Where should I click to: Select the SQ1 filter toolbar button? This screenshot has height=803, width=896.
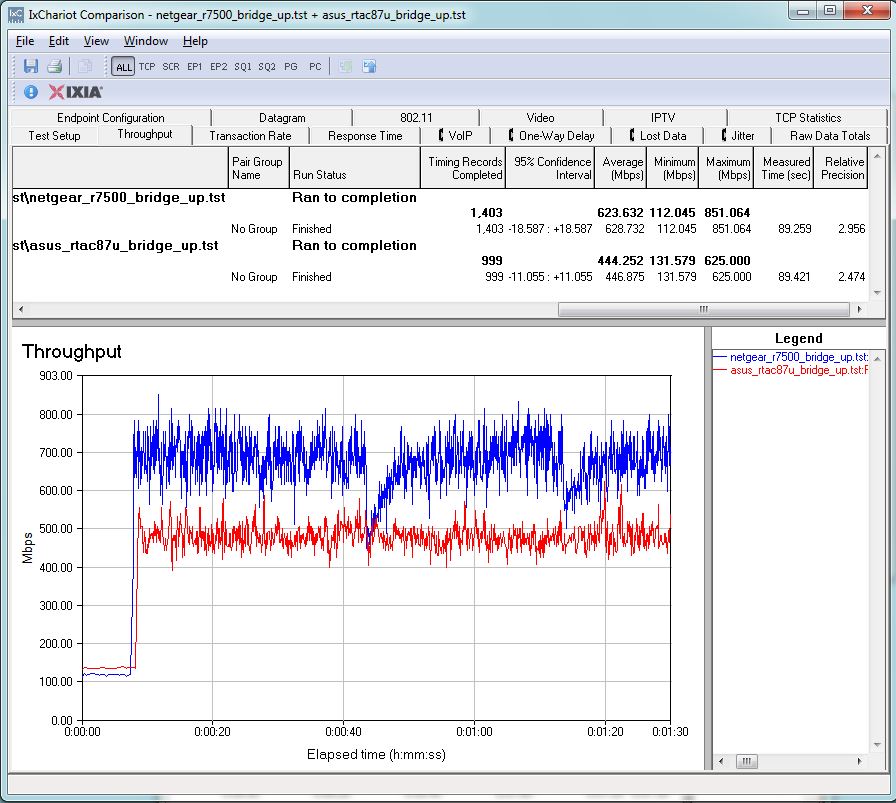243,67
